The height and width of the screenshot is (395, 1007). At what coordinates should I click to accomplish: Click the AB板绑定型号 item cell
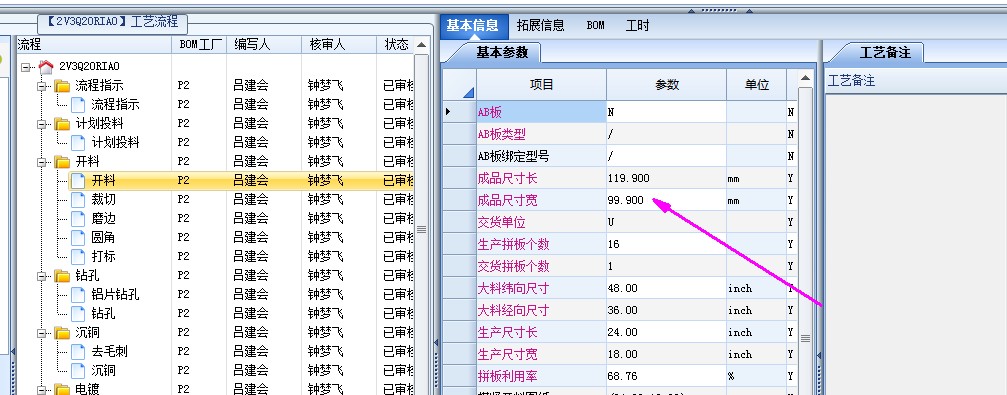(541, 156)
